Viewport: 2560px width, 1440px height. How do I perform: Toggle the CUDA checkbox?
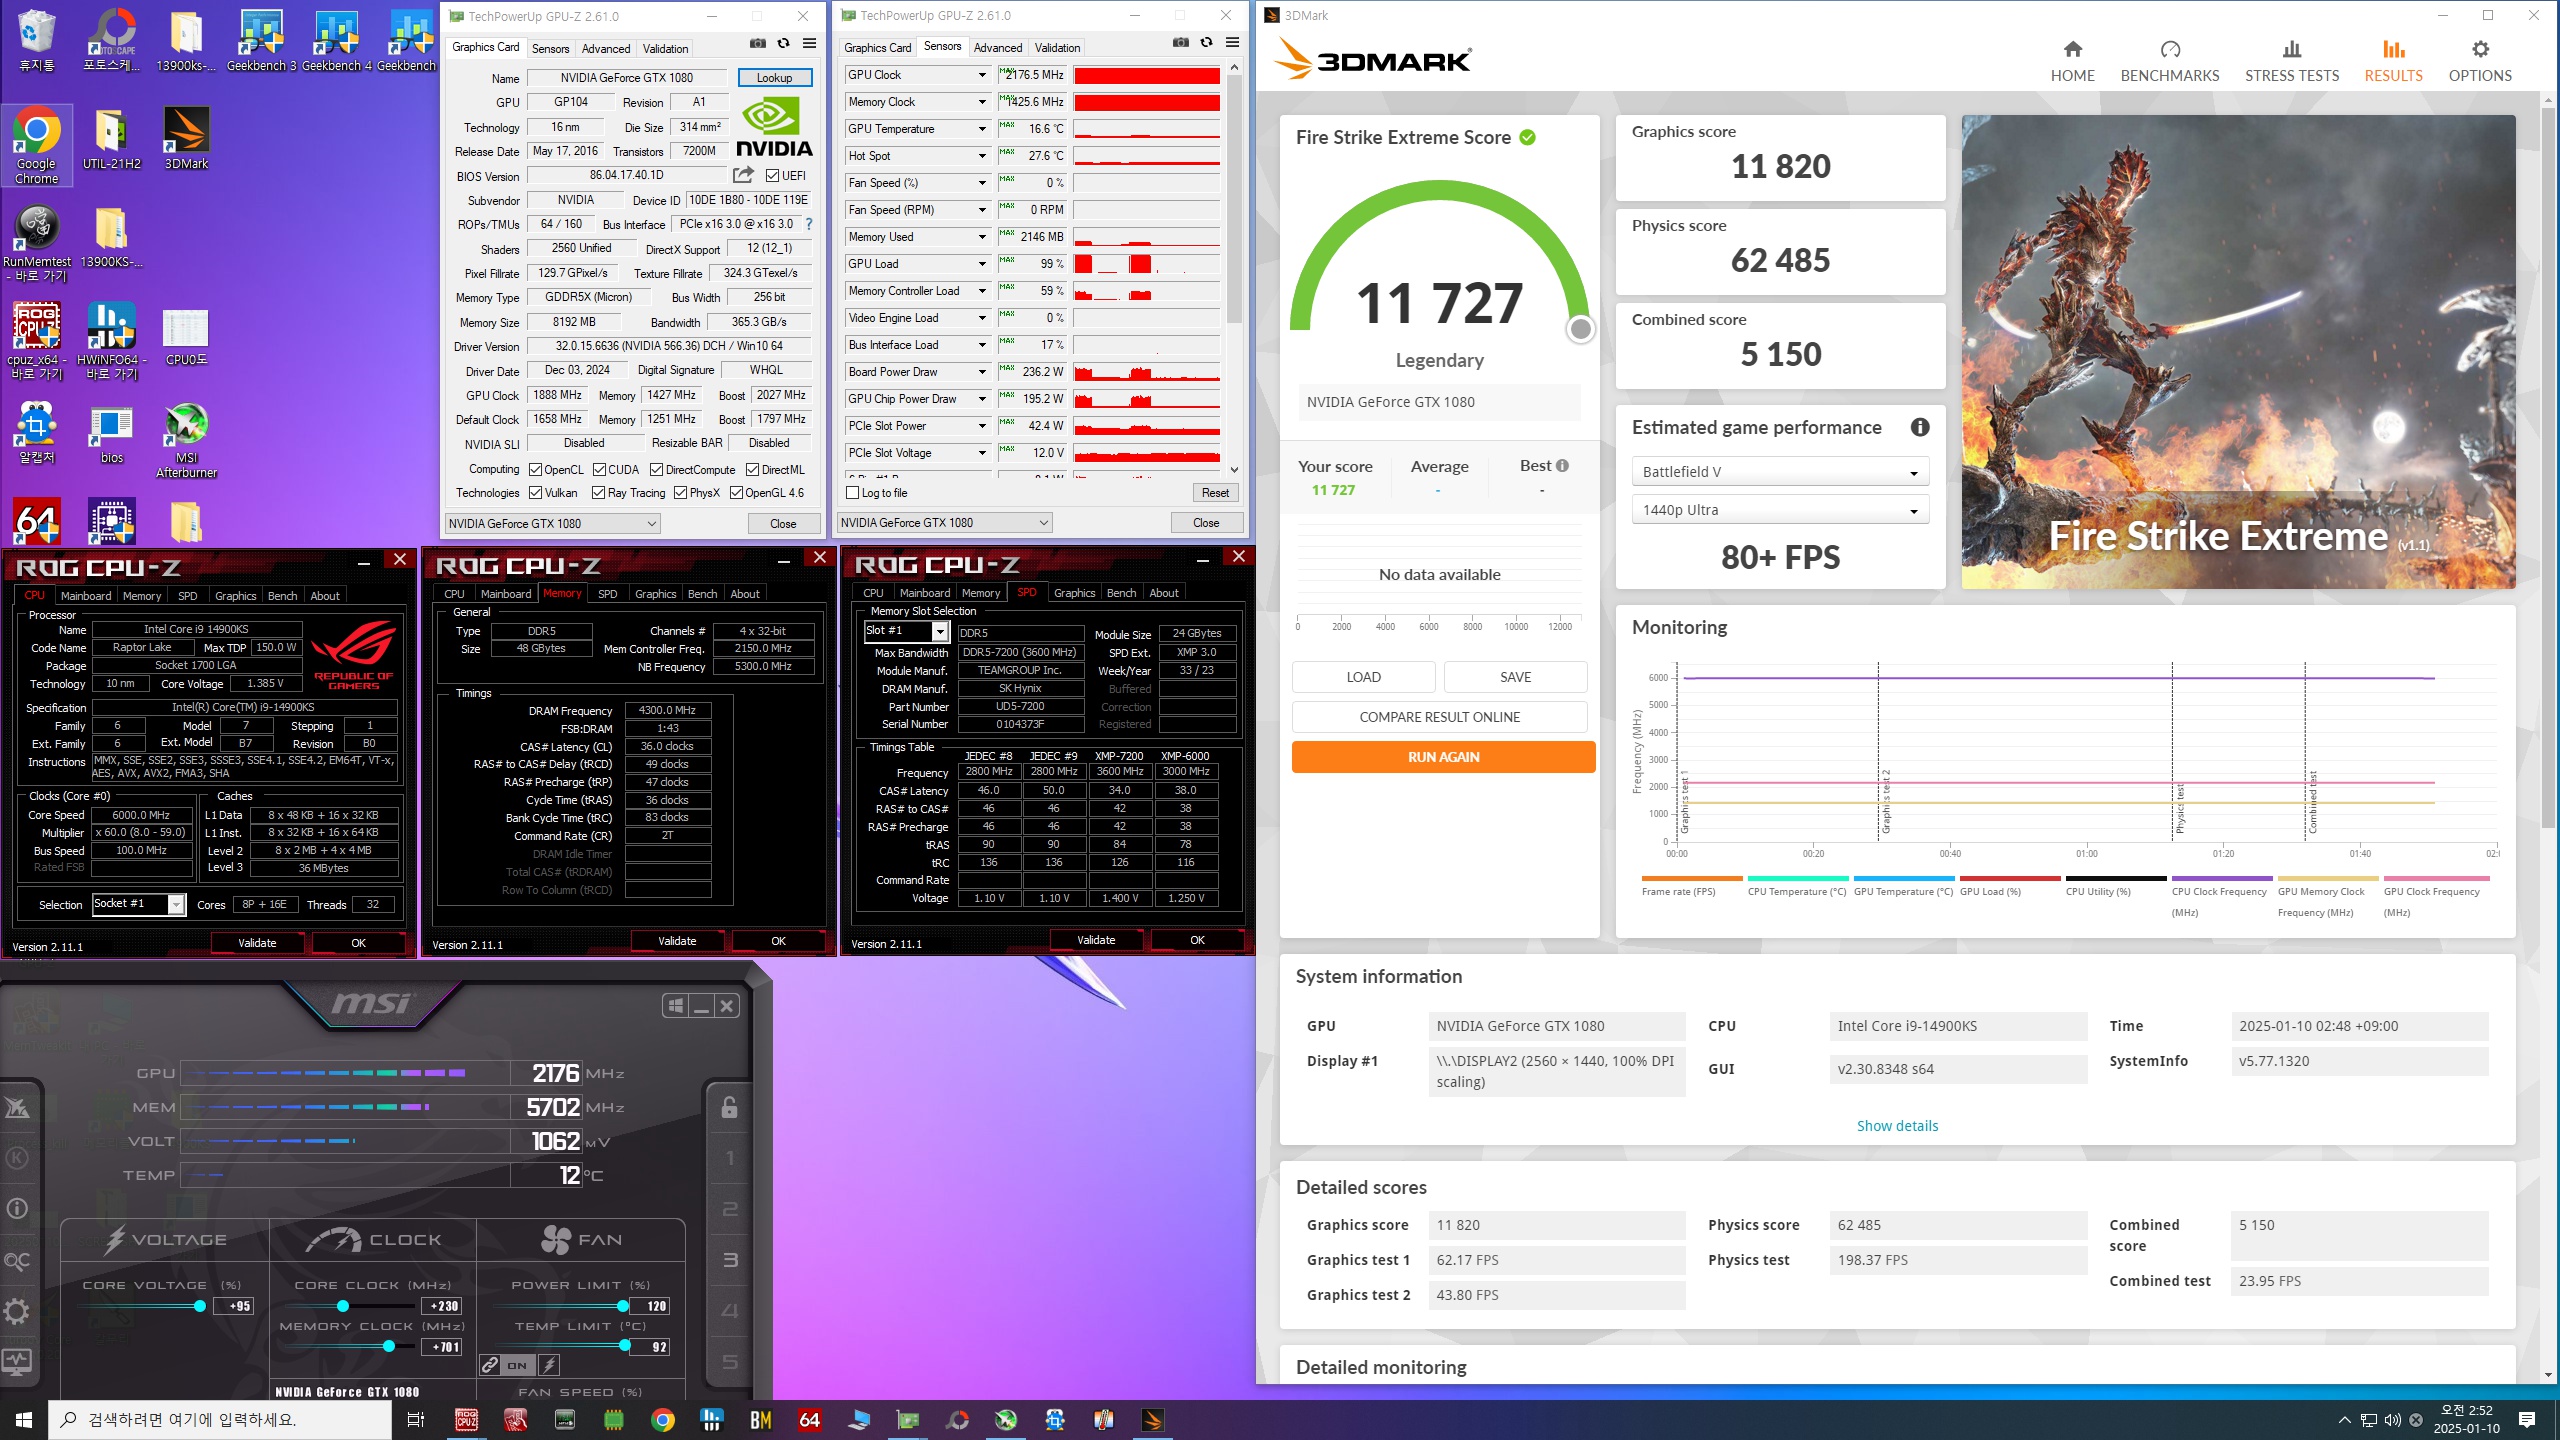coord(599,469)
